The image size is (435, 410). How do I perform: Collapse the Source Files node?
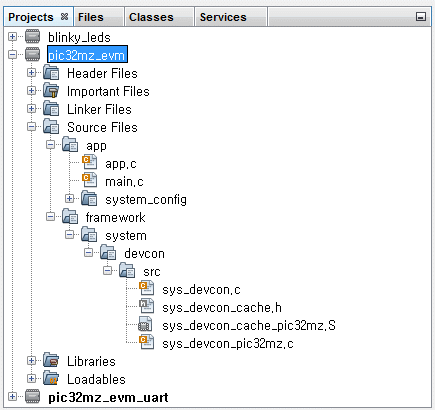(31, 126)
